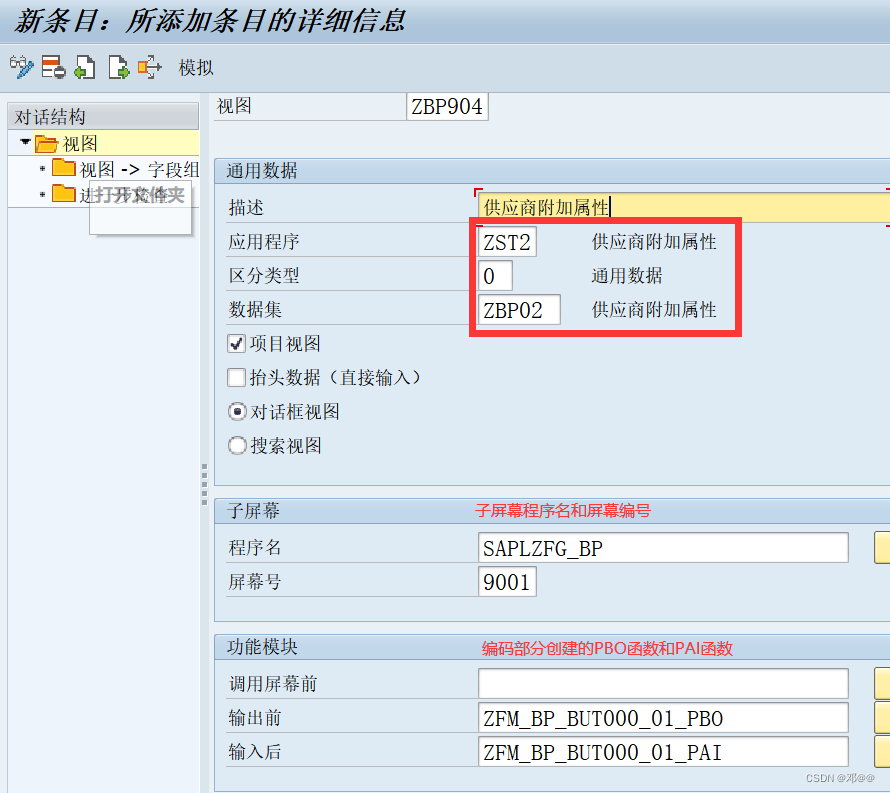The width and height of the screenshot is (890, 793).
Task: Click the 区分类型 field with value 0
Action: point(495,276)
